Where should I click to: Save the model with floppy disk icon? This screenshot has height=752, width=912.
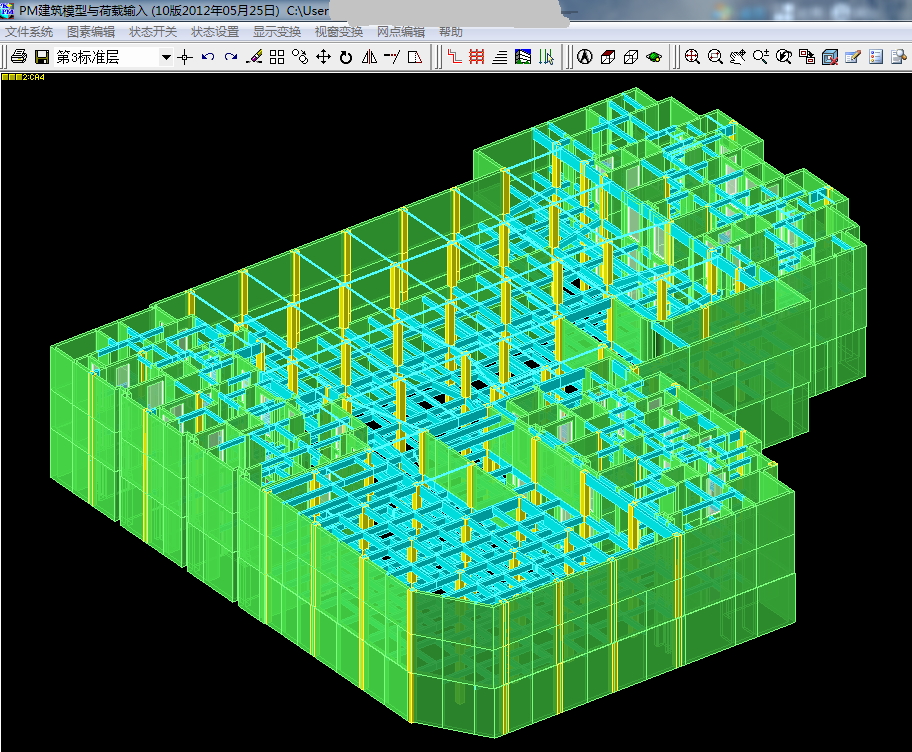tap(42, 57)
